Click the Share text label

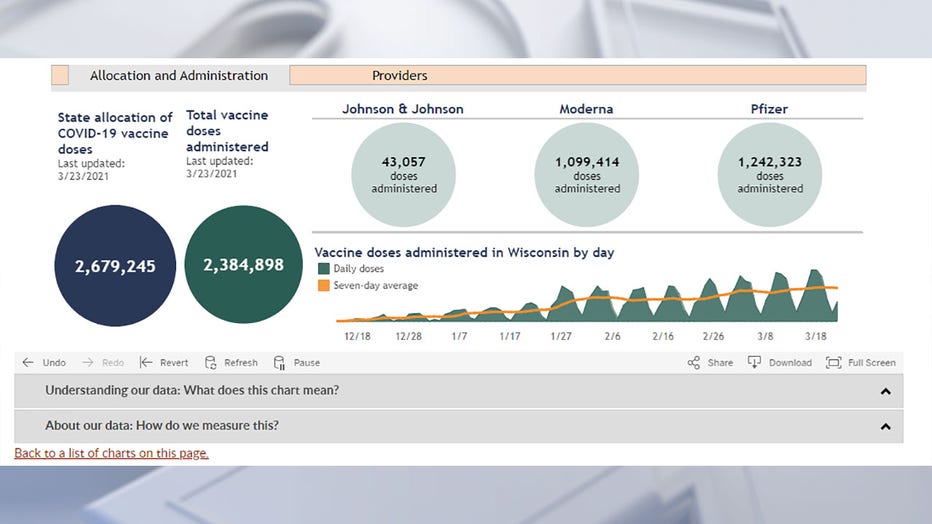coord(720,362)
